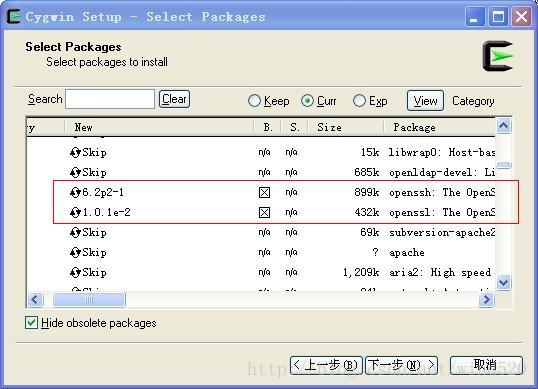Toggle binary checkbox for openssh
The image size is (538, 389).
point(264,192)
